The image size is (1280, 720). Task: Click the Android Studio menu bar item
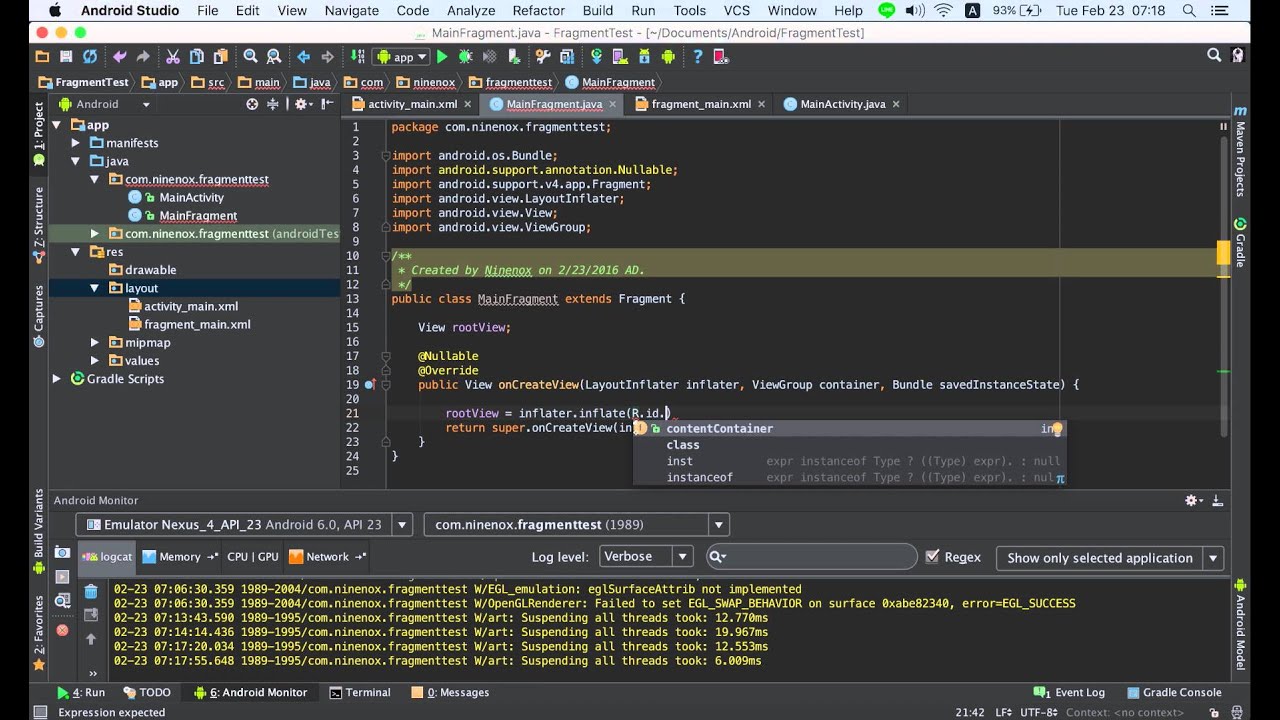pos(130,10)
